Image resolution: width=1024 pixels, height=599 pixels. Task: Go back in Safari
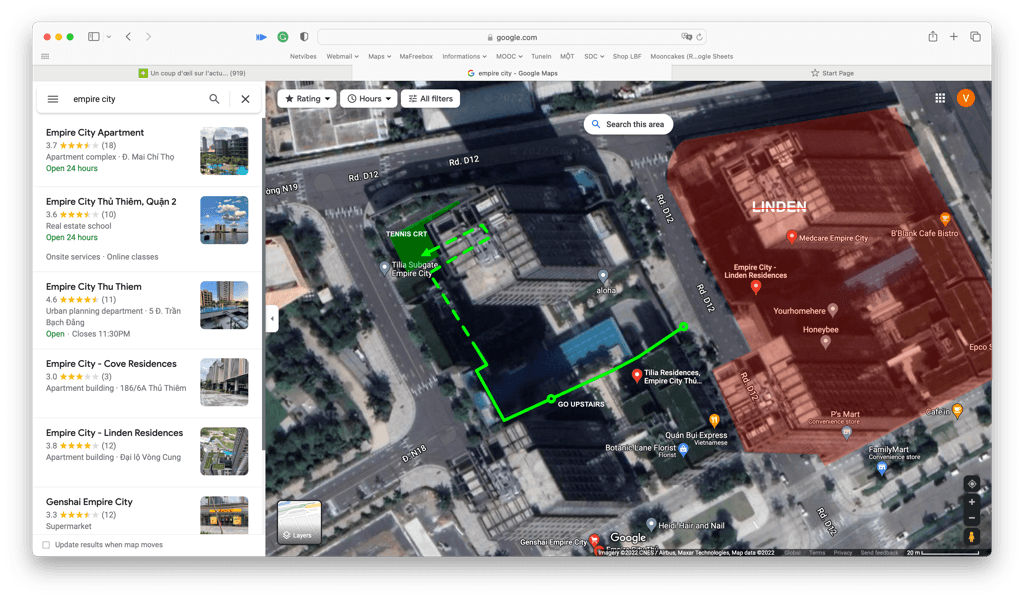129,37
